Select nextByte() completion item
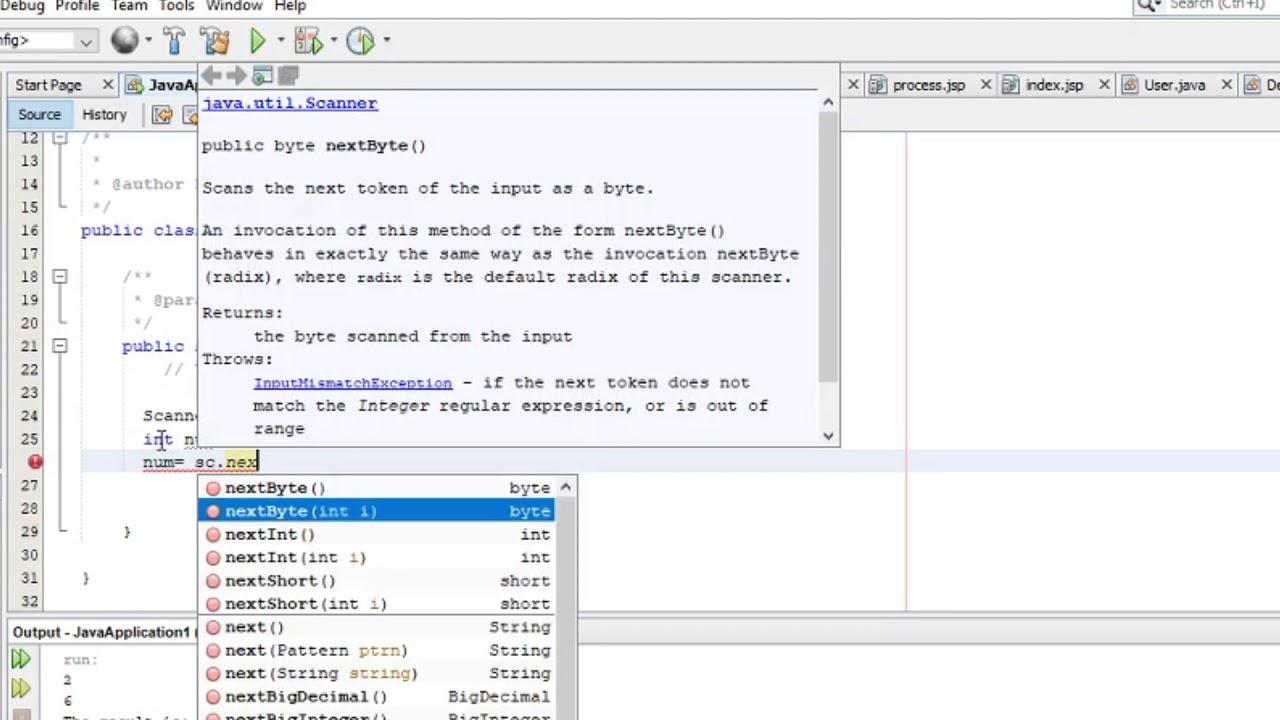1280x720 pixels. (377, 488)
